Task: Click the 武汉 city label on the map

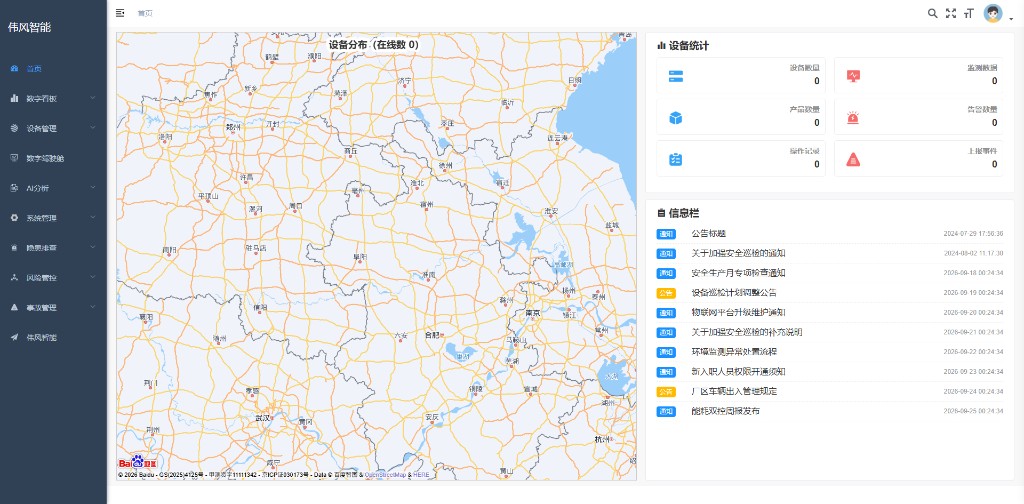Action: 263,417
